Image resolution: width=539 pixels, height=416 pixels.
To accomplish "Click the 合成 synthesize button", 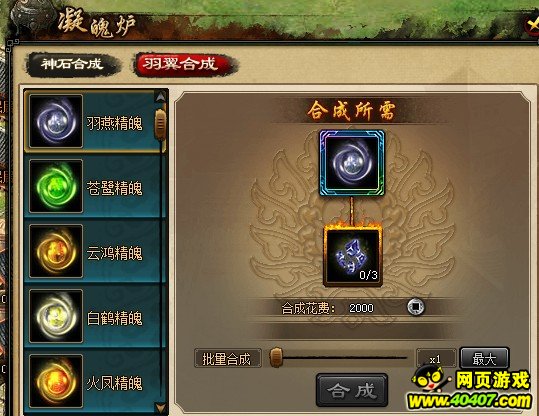I will click(352, 391).
